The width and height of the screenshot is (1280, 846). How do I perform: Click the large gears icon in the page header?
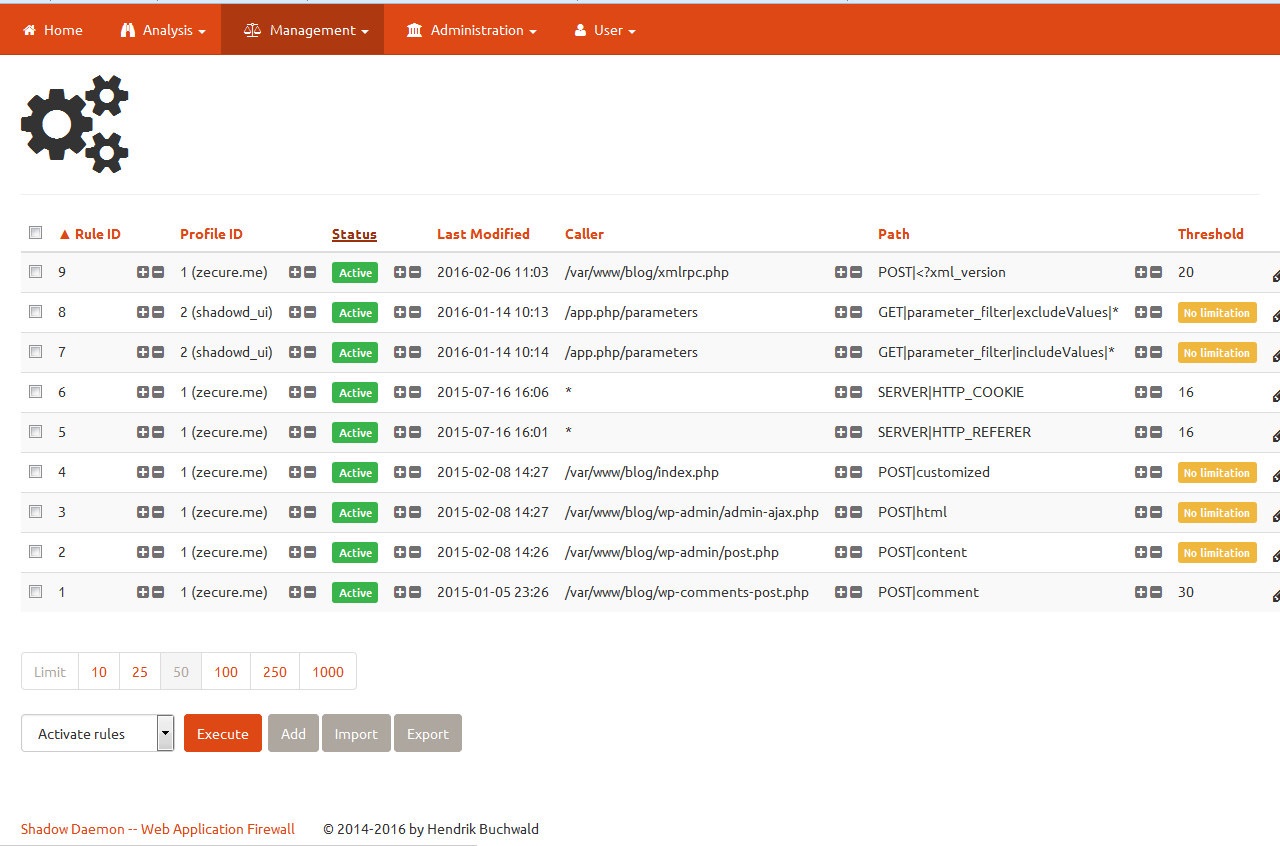point(75,124)
